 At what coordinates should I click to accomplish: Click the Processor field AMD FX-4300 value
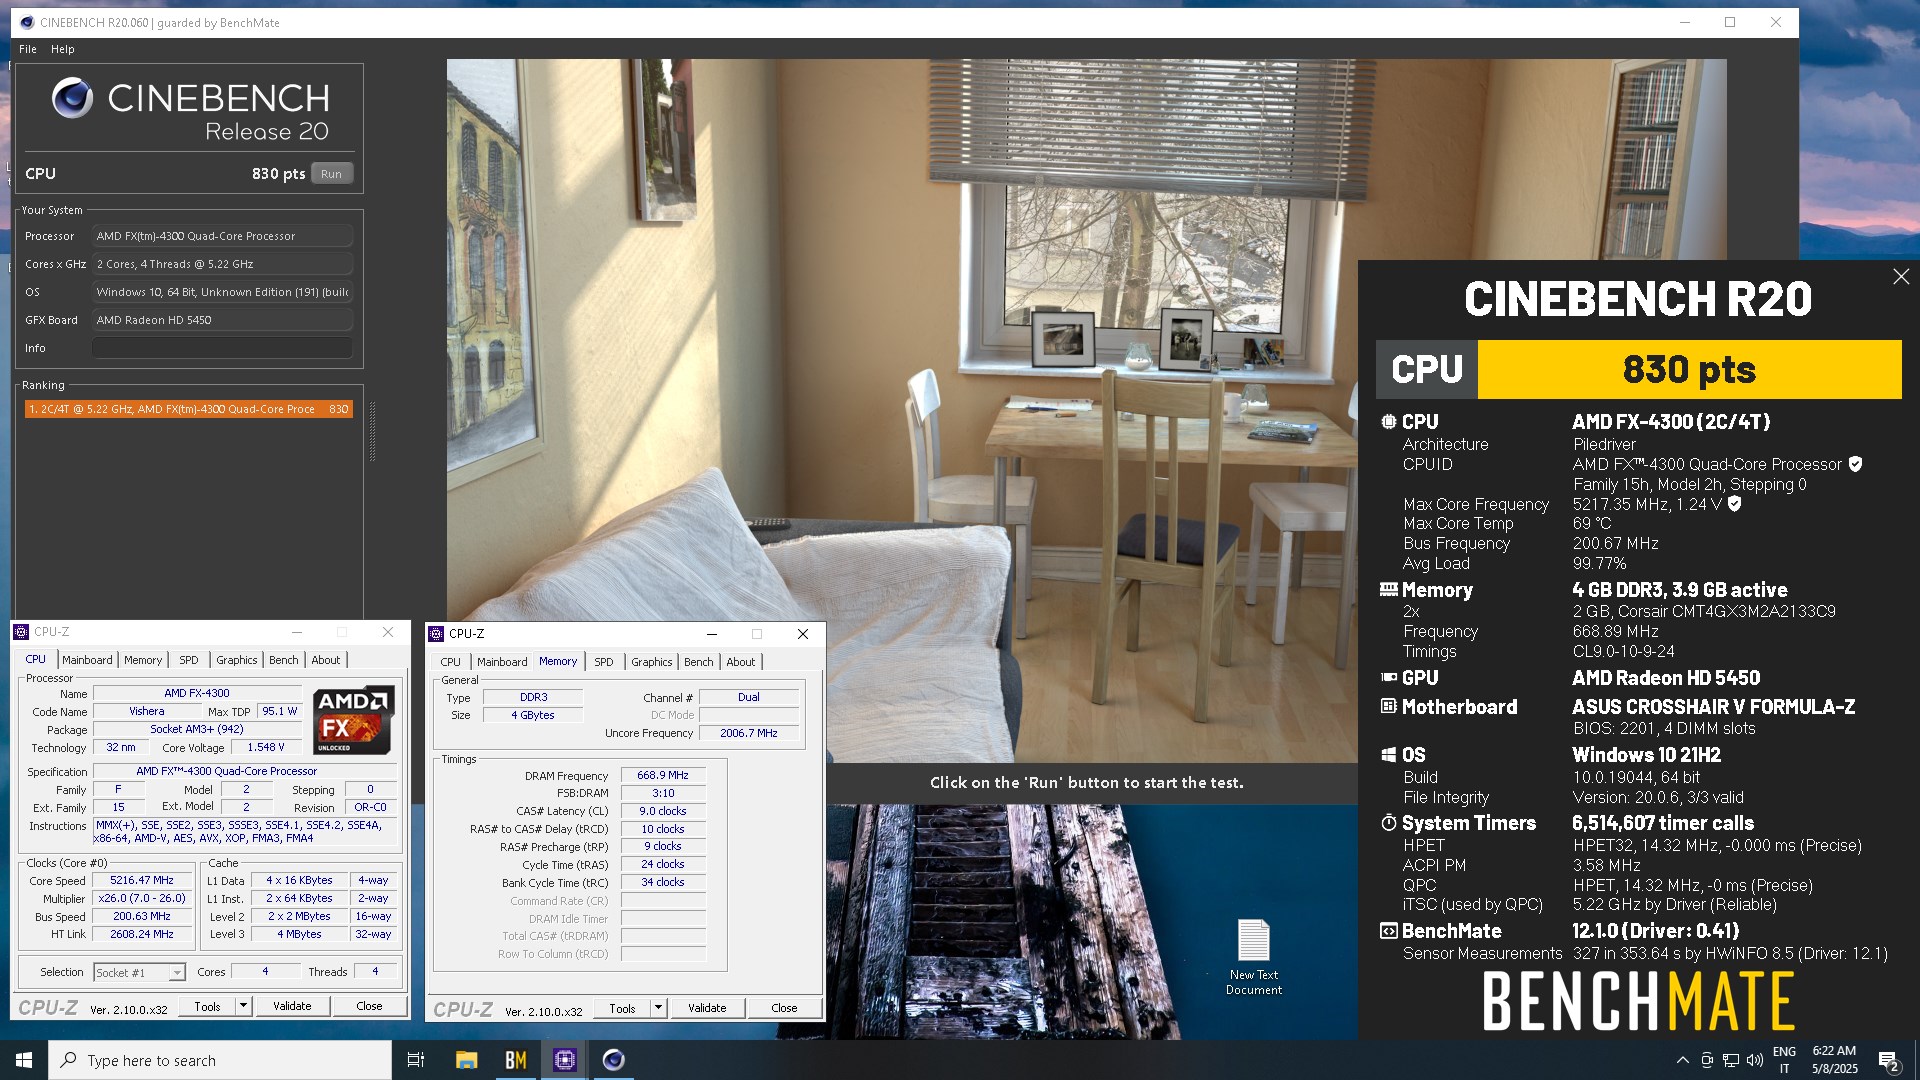click(x=222, y=236)
